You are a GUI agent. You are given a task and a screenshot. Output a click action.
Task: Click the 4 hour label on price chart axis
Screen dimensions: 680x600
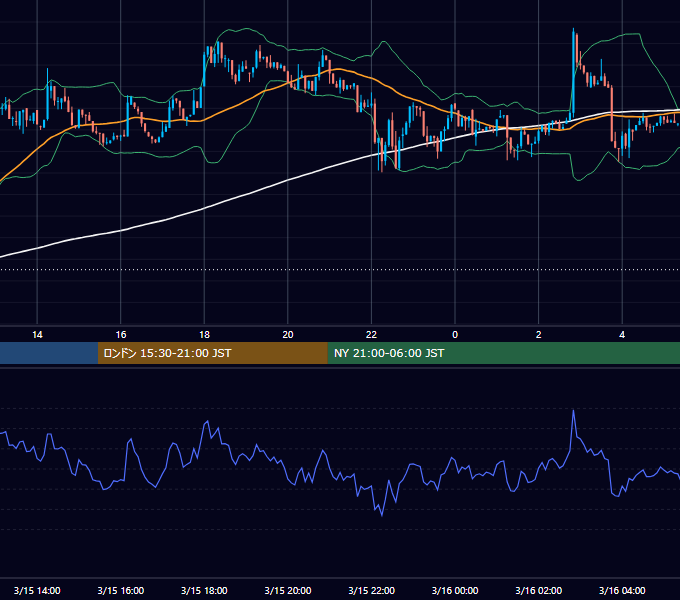click(622, 335)
